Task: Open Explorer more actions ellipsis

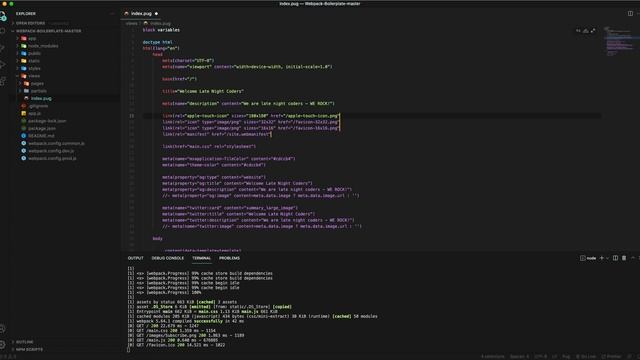Action: tap(112, 13)
